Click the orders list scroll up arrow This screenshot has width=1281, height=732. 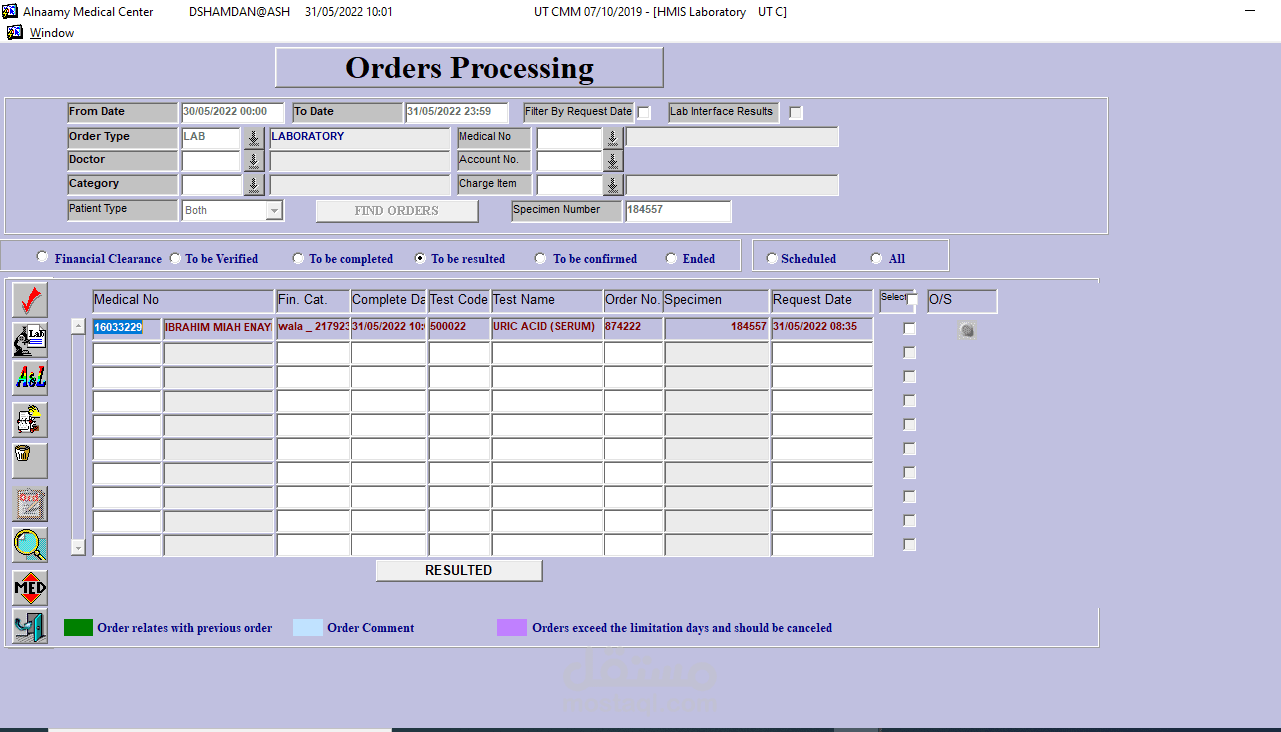click(78, 326)
